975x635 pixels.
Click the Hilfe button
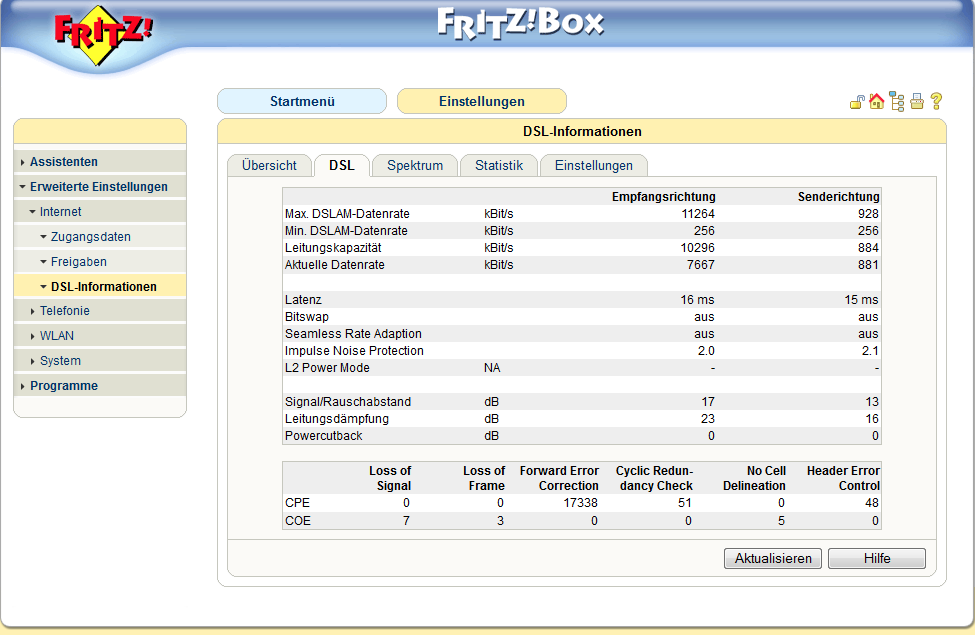click(x=877, y=558)
